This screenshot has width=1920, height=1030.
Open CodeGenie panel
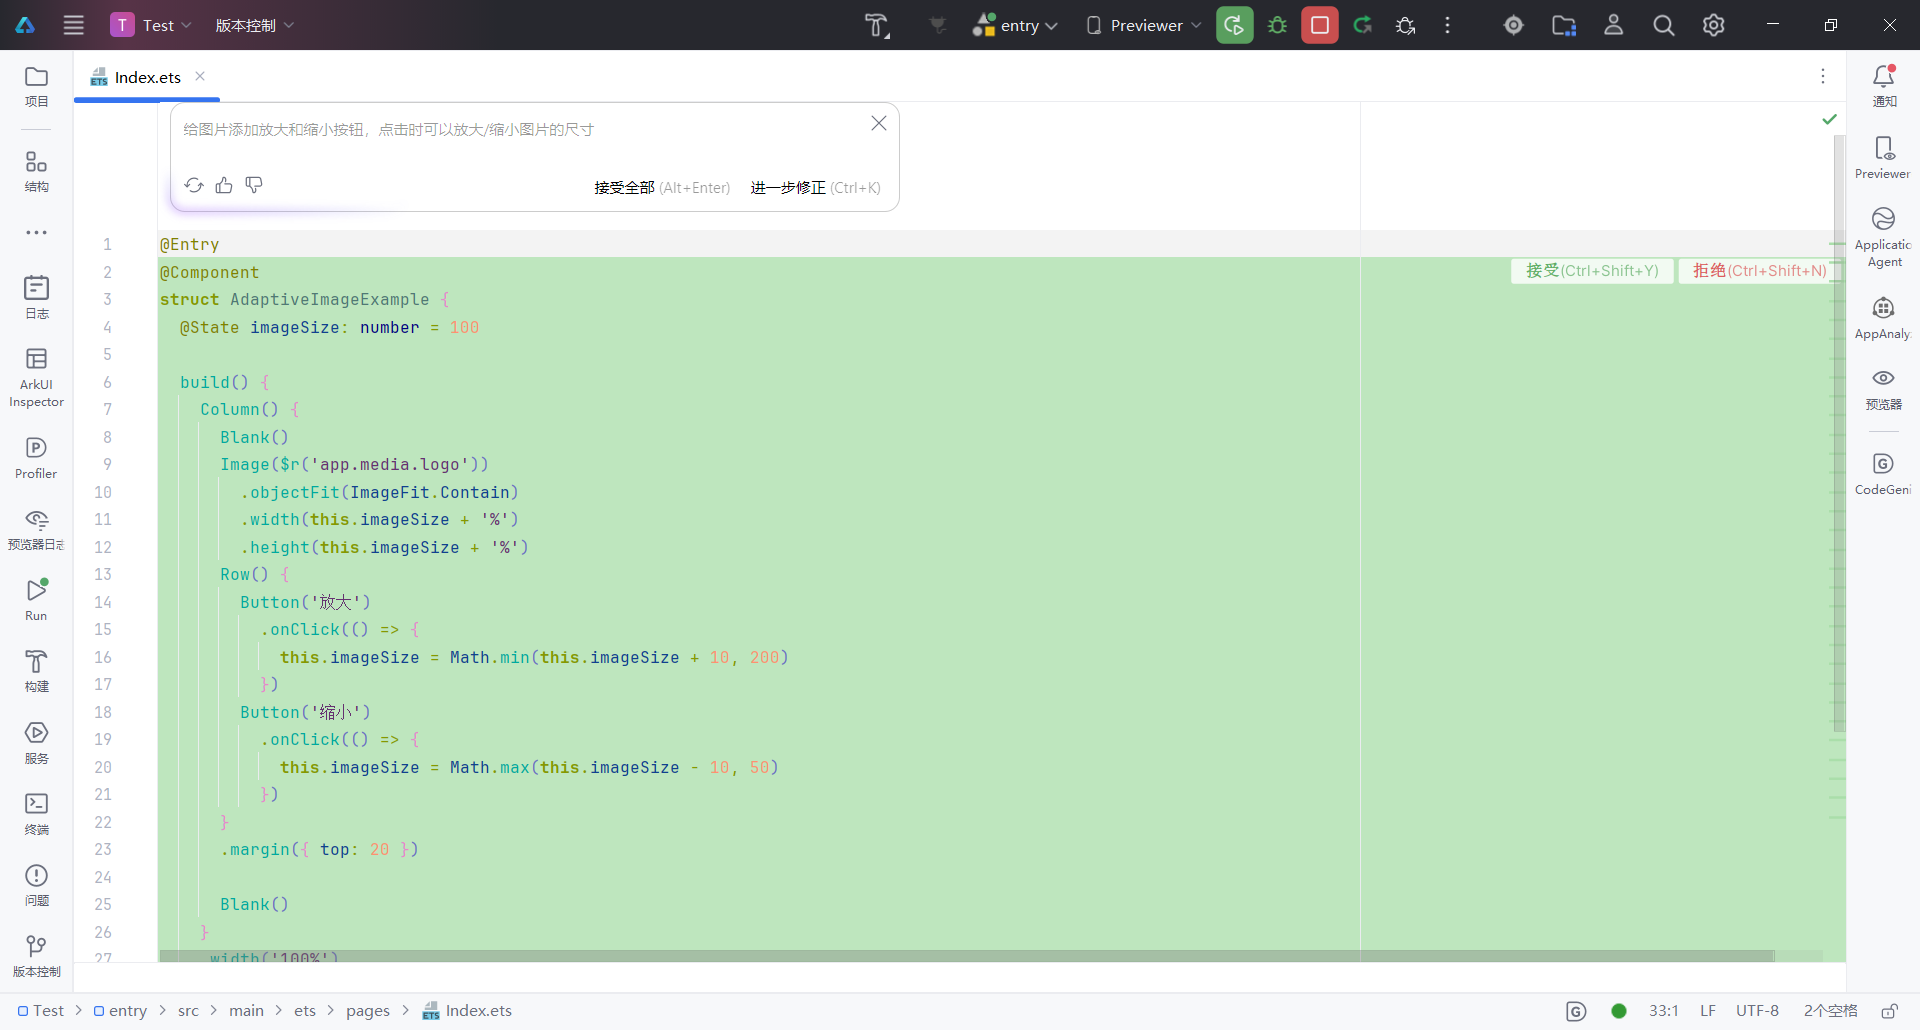1884,474
